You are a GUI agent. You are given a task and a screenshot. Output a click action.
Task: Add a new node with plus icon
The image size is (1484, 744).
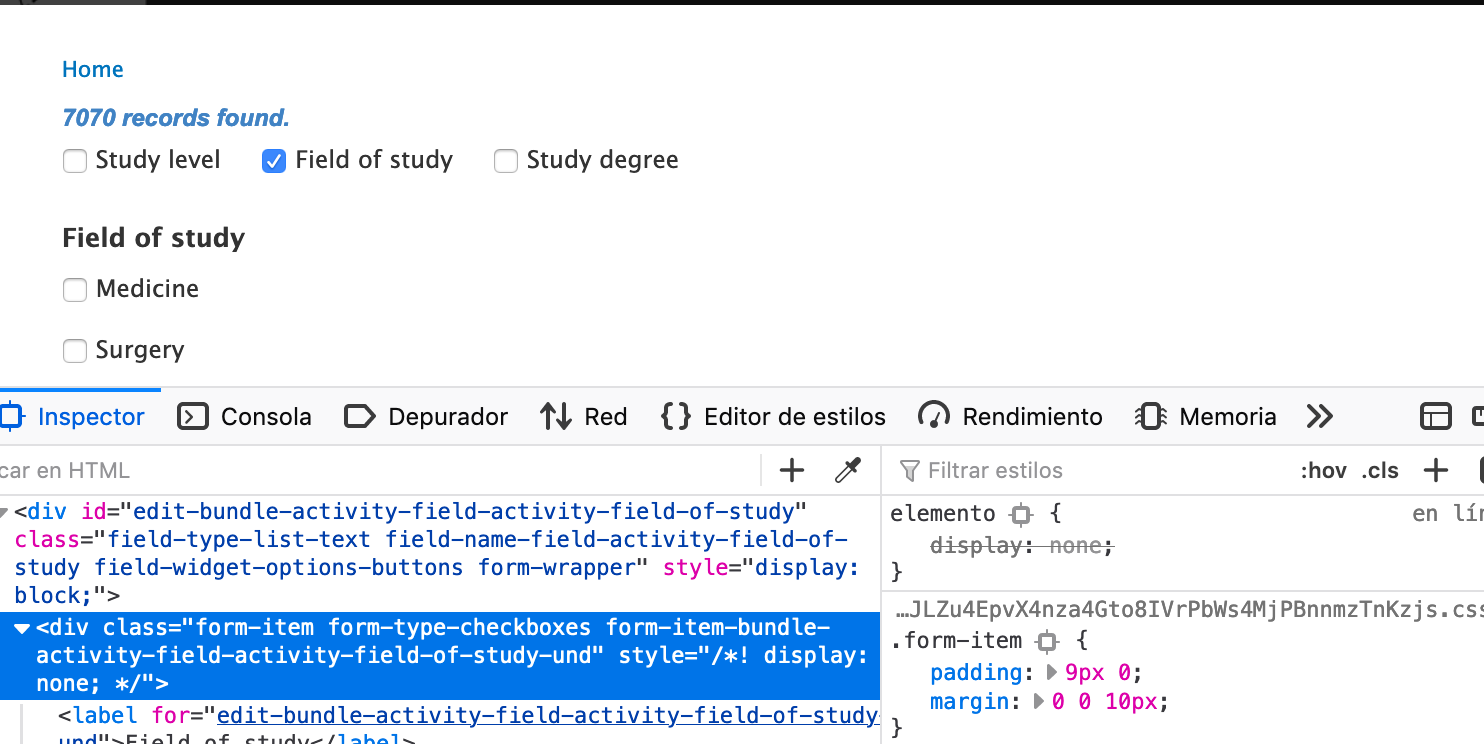(792, 471)
